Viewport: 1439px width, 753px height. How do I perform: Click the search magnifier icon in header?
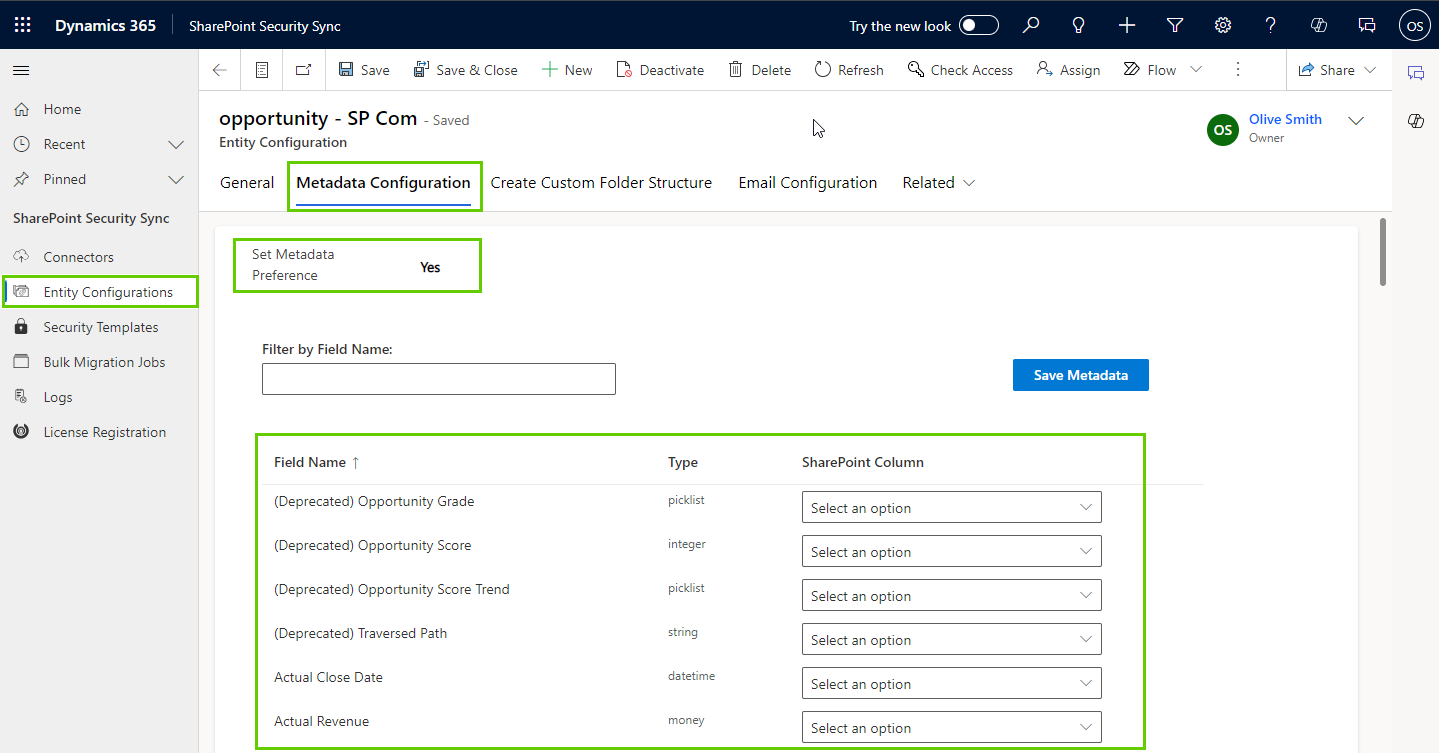click(x=1031, y=25)
